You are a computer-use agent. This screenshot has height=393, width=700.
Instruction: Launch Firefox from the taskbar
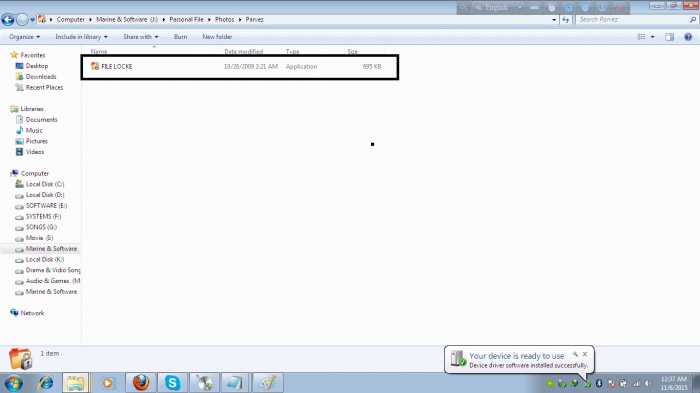click(141, 383)
